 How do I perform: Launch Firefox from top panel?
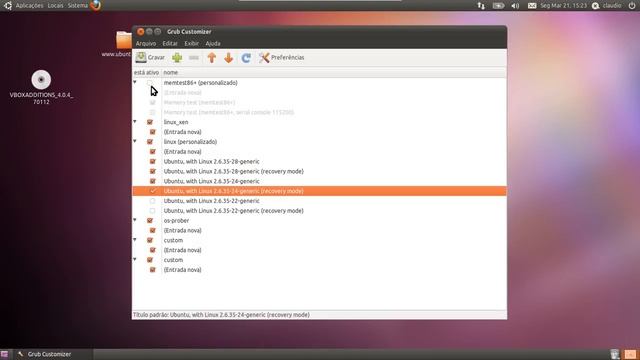pos(96,5)
